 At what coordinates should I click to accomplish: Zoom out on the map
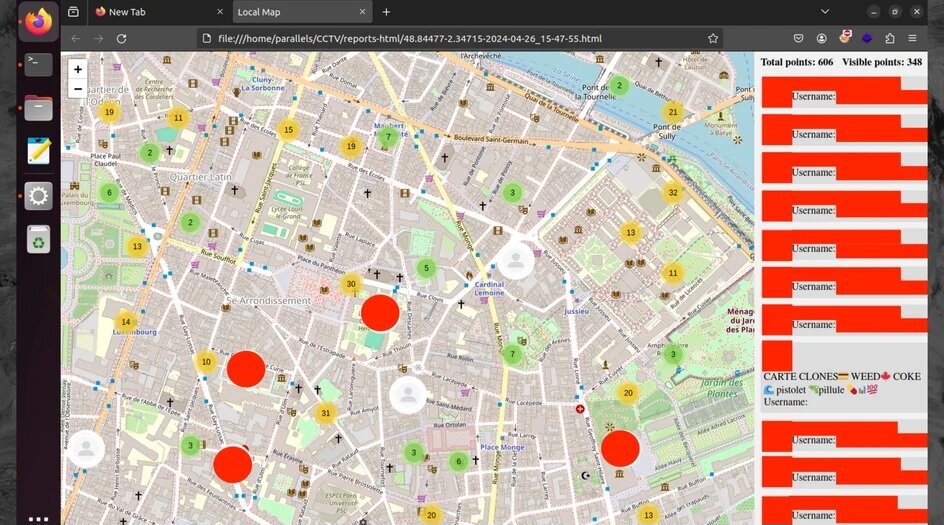[x=78, y=89]
